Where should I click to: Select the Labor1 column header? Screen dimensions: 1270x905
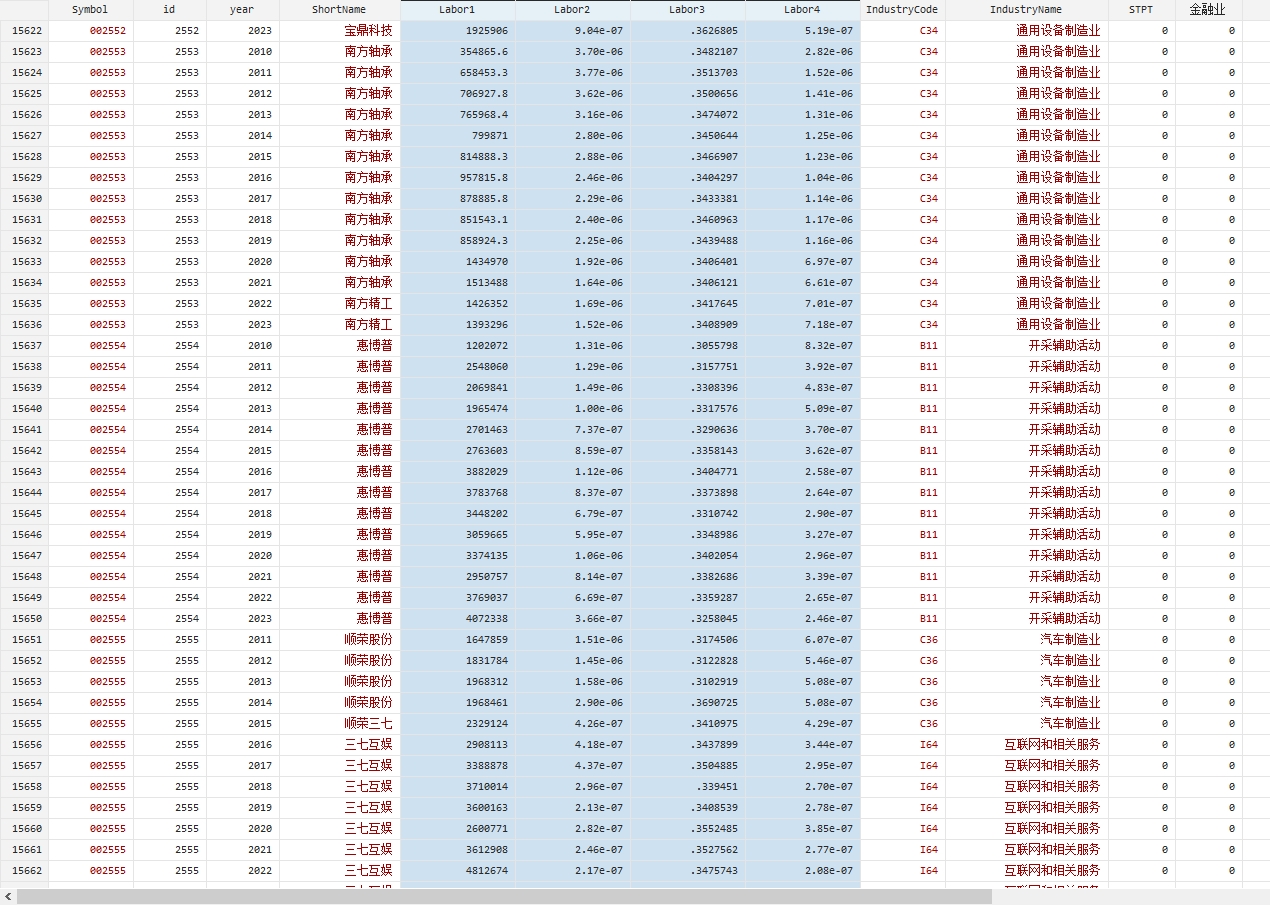coord(457,9)
